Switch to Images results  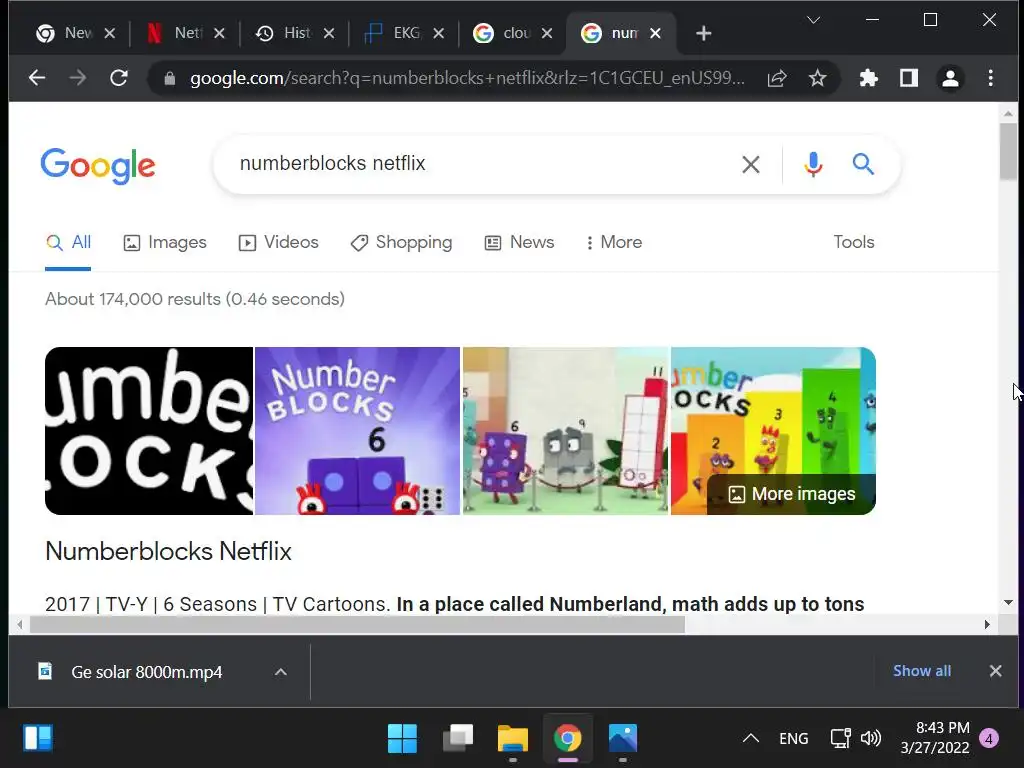165,242
